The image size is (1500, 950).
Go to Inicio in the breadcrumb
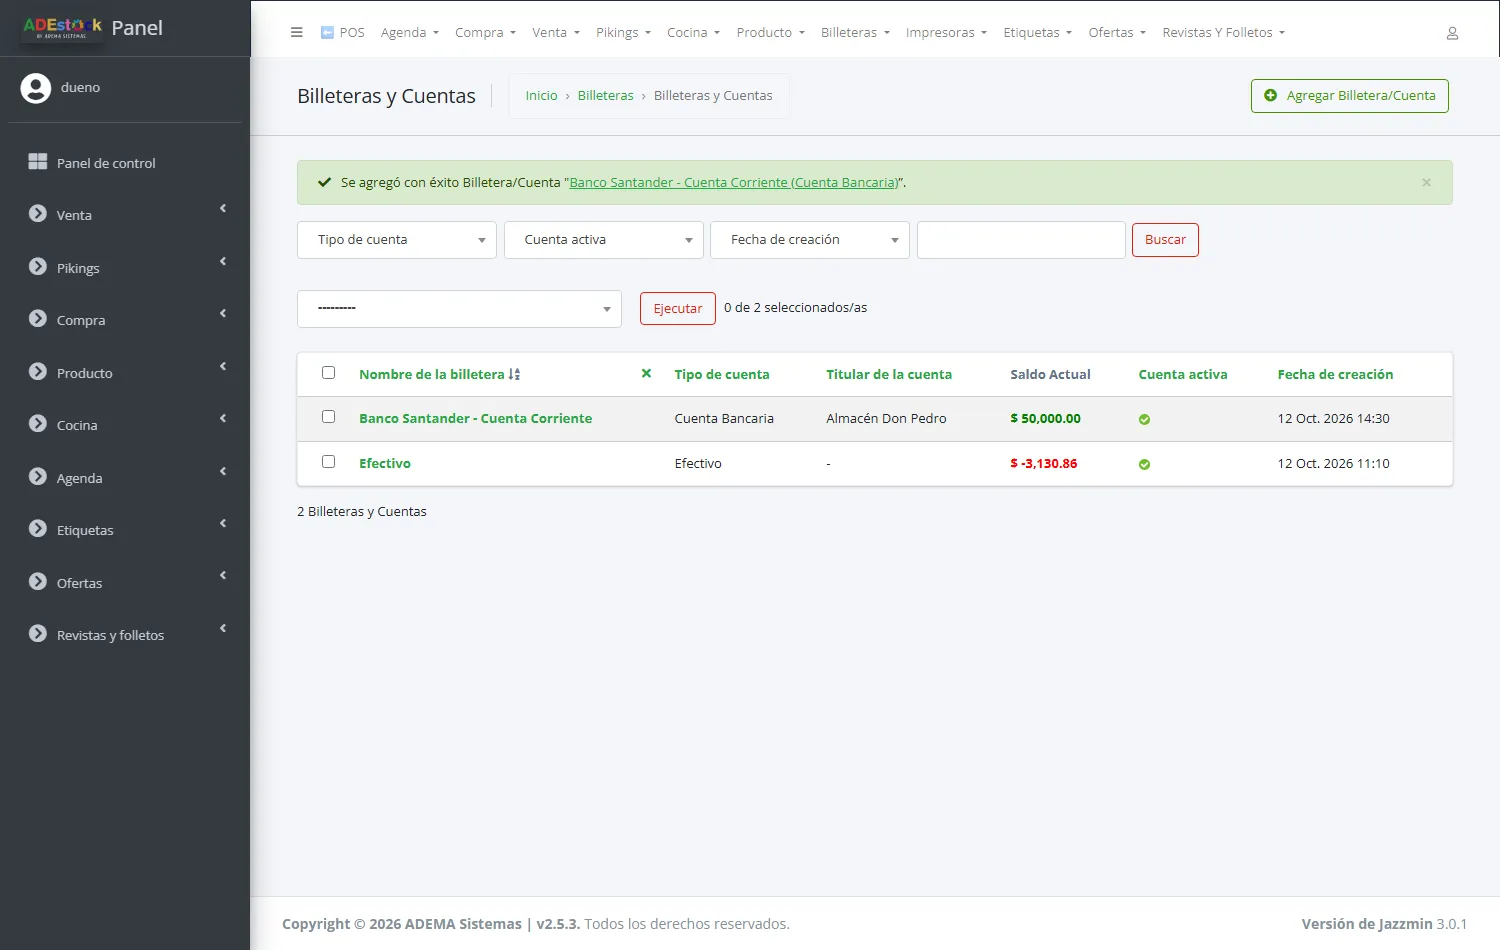[x=541, y=96]
